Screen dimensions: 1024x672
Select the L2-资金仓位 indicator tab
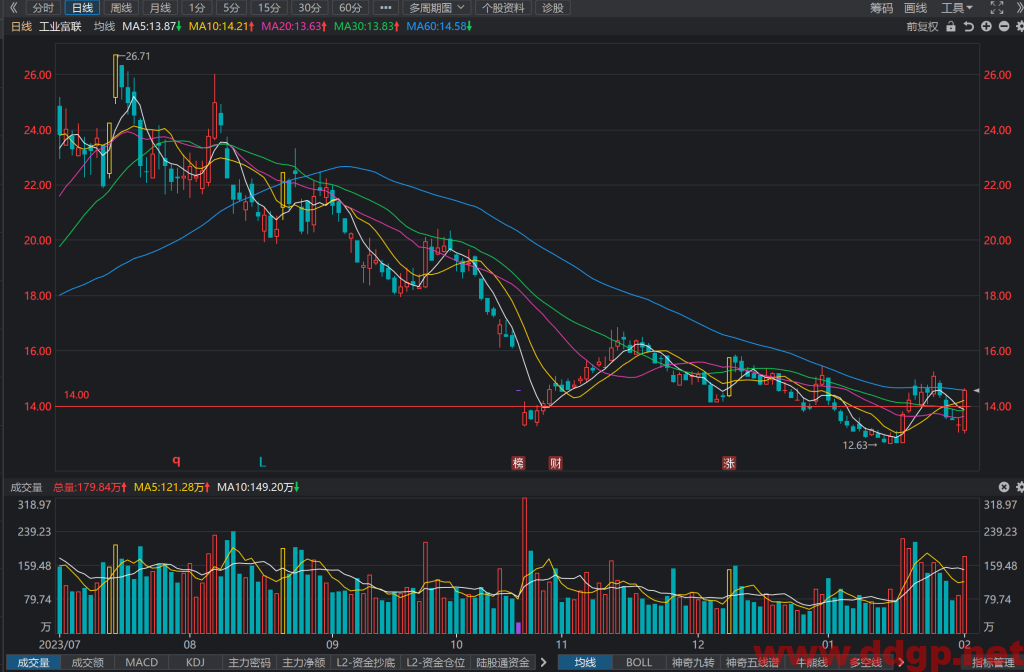coord(436,662)
